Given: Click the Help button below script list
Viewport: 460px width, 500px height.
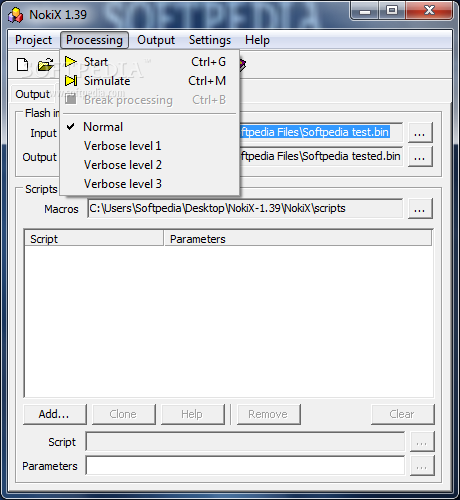Looking at the screenshot, I should tap(193, 414).
